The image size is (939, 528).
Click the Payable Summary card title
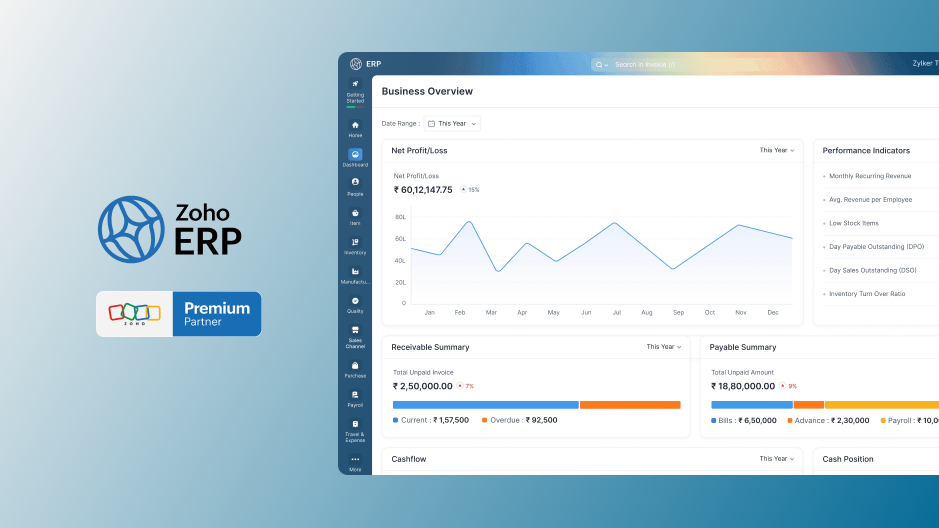point(743,347)
